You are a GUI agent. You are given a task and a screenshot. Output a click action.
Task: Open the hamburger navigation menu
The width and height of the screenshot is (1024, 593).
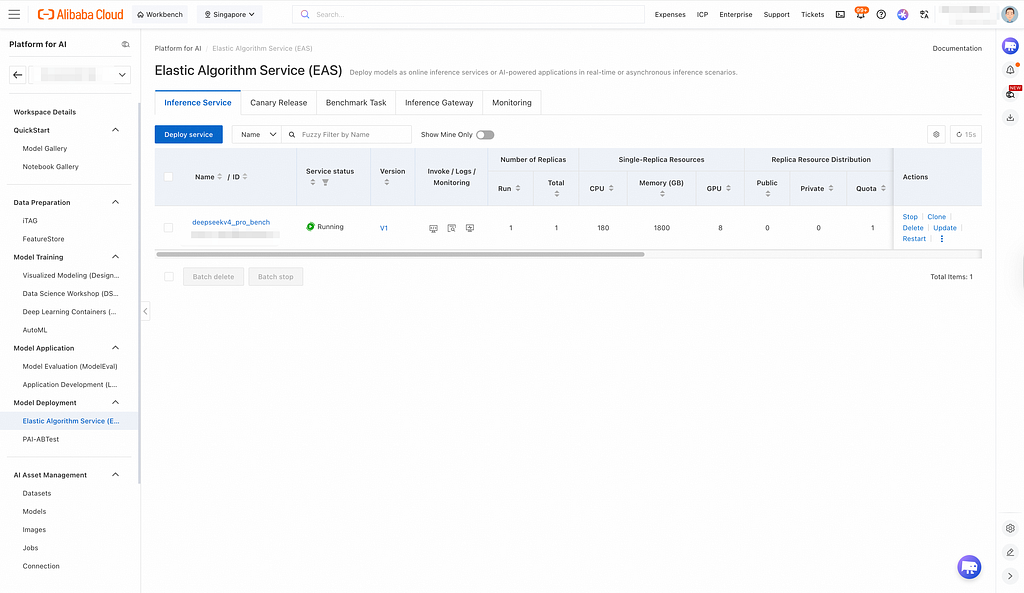click(14, 14)
